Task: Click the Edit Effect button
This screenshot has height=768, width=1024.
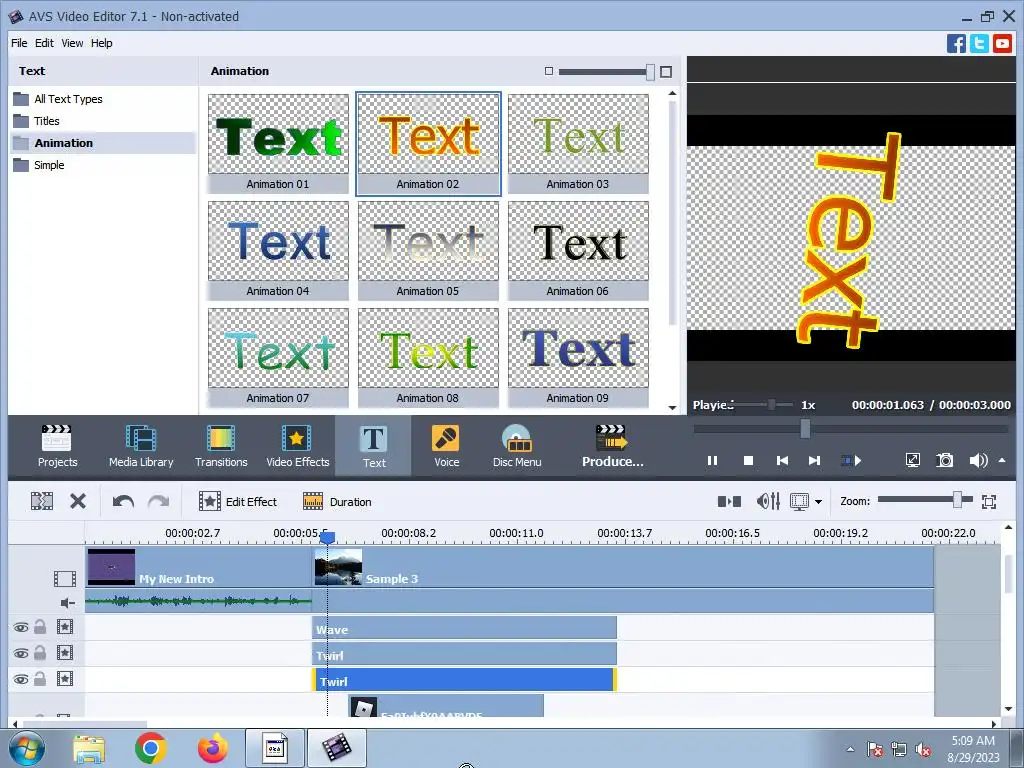Action: tap(238, 502)
